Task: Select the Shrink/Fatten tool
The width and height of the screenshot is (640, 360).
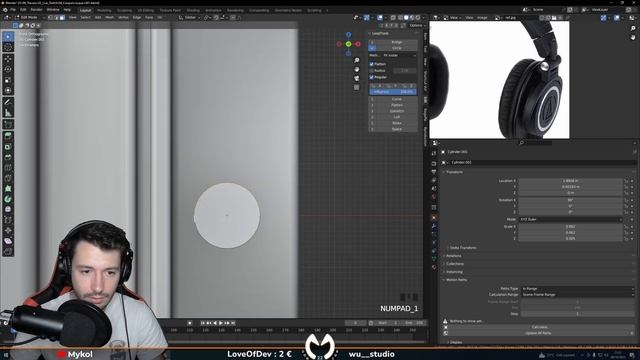Action: pyautogui.click(x=8, y=231)
